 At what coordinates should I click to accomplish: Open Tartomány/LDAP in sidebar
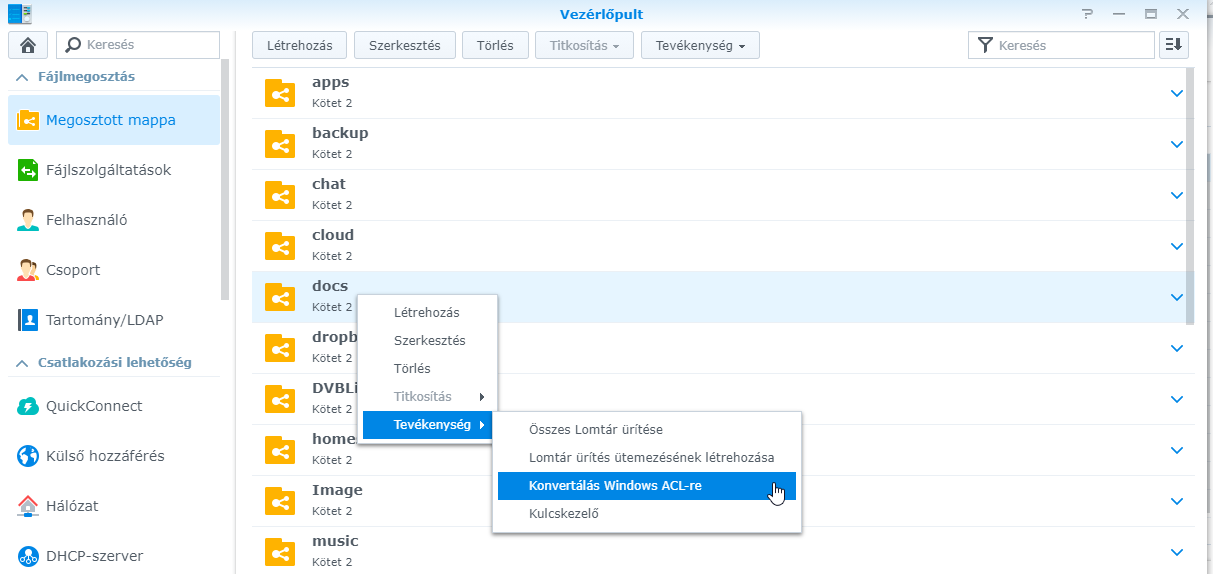pyautogui.click(x=114, y=320)
